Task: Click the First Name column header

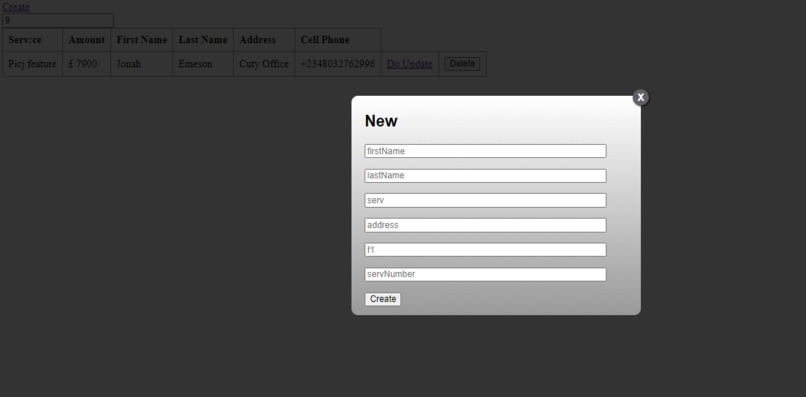Action: click(x=141, y=40)
